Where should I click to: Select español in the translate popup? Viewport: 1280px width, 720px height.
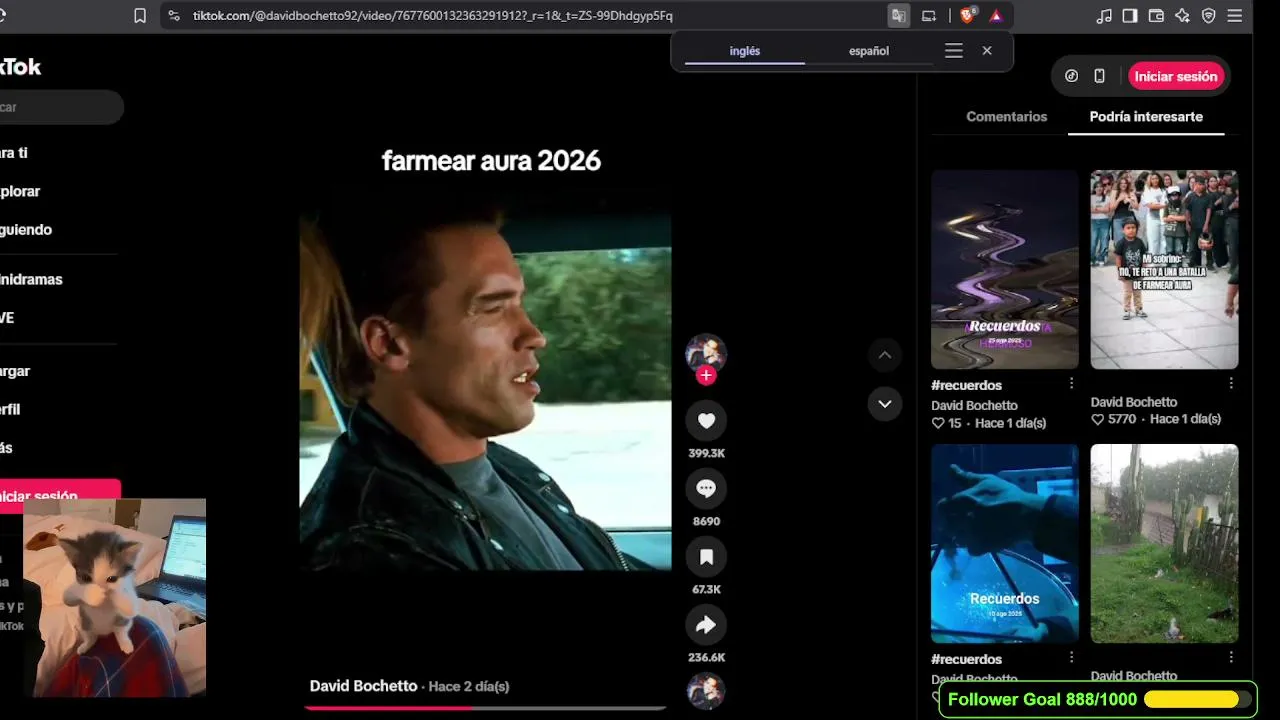tap(869, 51)
